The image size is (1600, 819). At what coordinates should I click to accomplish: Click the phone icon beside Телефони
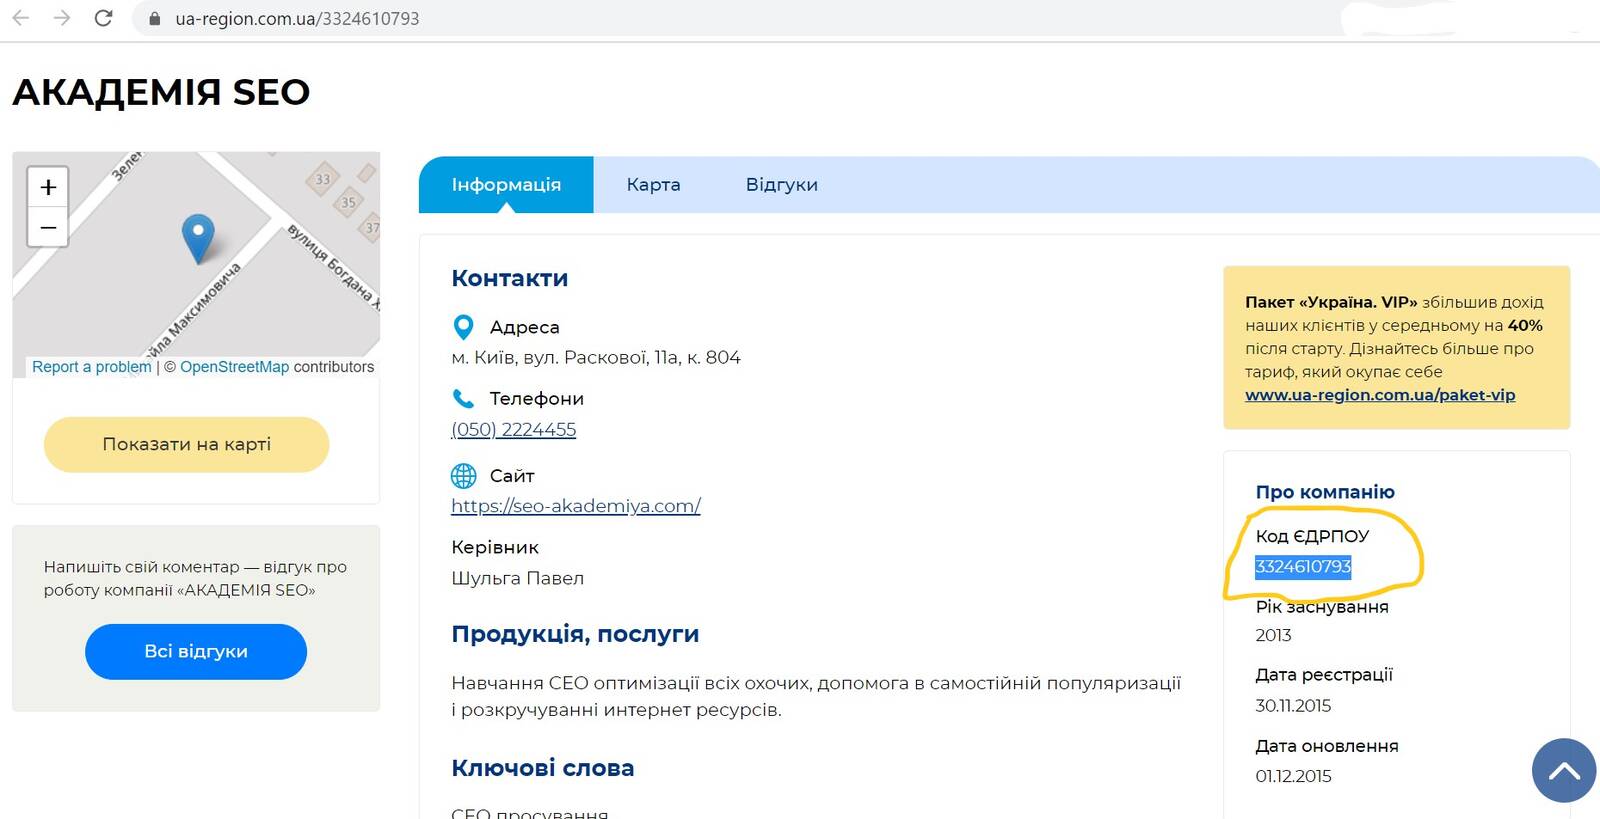463,399
